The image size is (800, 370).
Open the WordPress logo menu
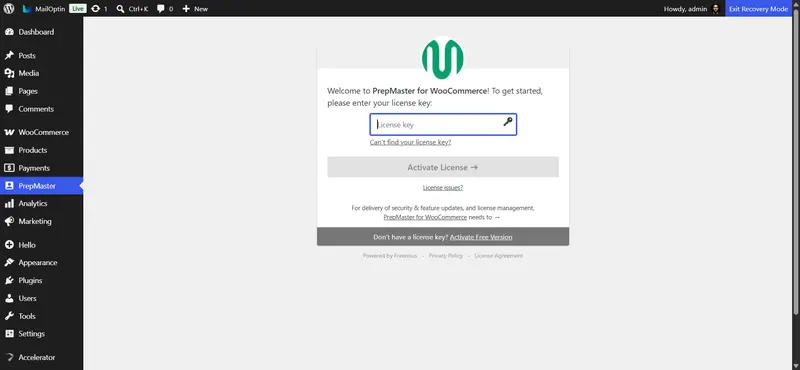(x=9, y=9)
